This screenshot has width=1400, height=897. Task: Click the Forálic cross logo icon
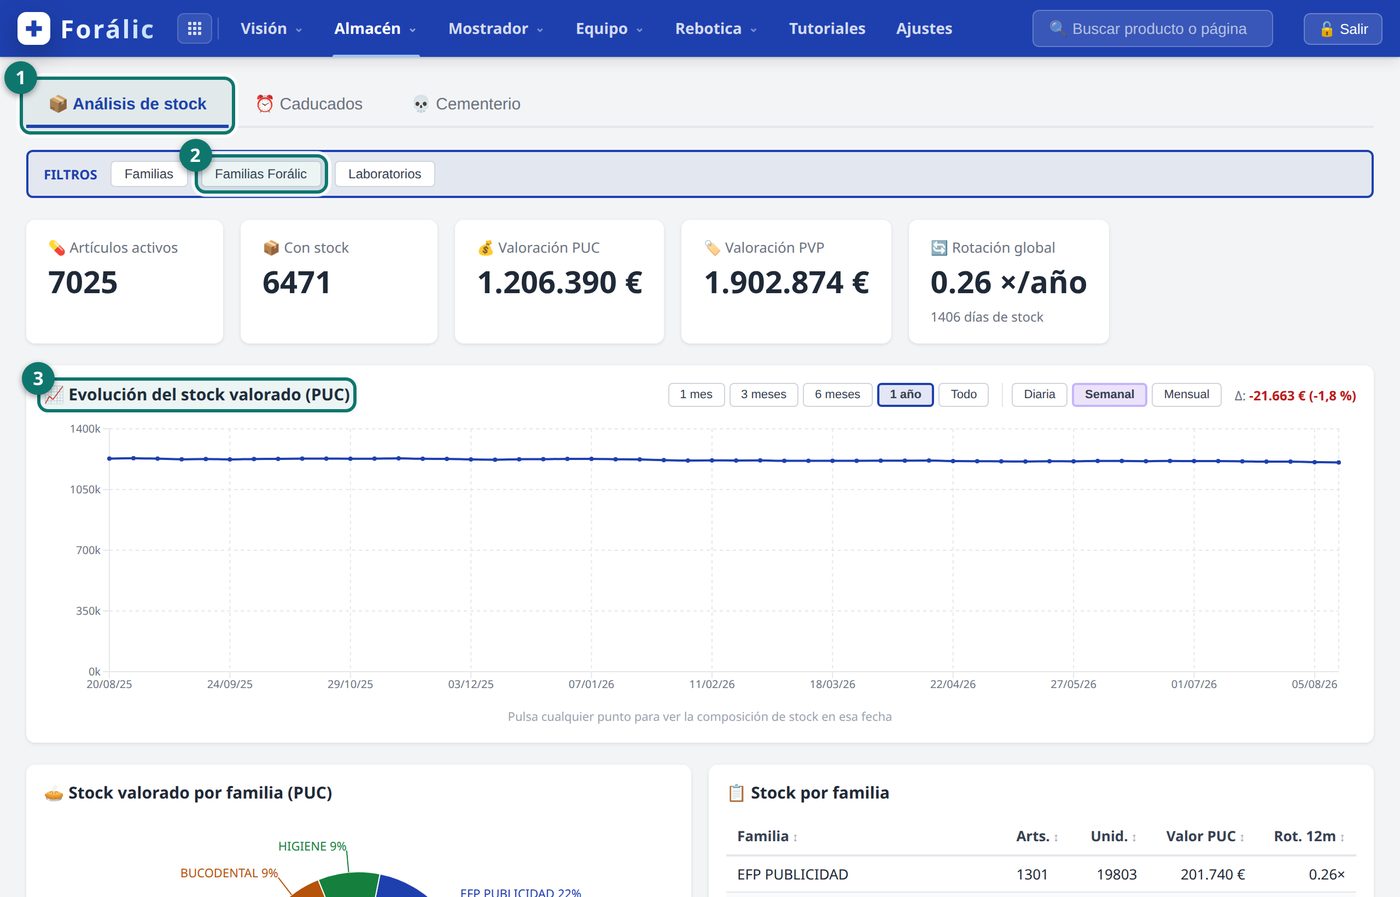[34, 29]
